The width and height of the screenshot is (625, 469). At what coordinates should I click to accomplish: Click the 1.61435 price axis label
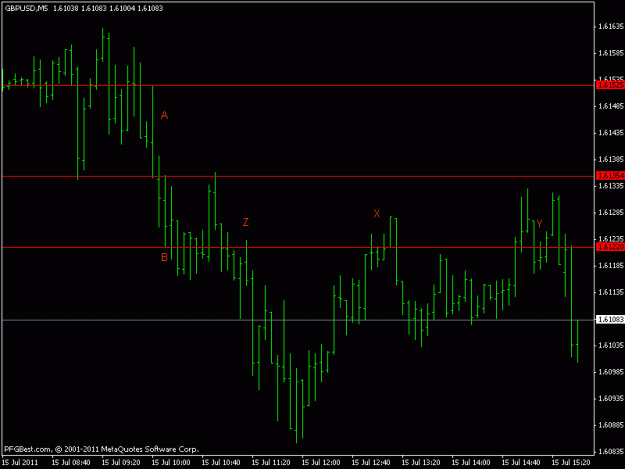coord(611,133)
